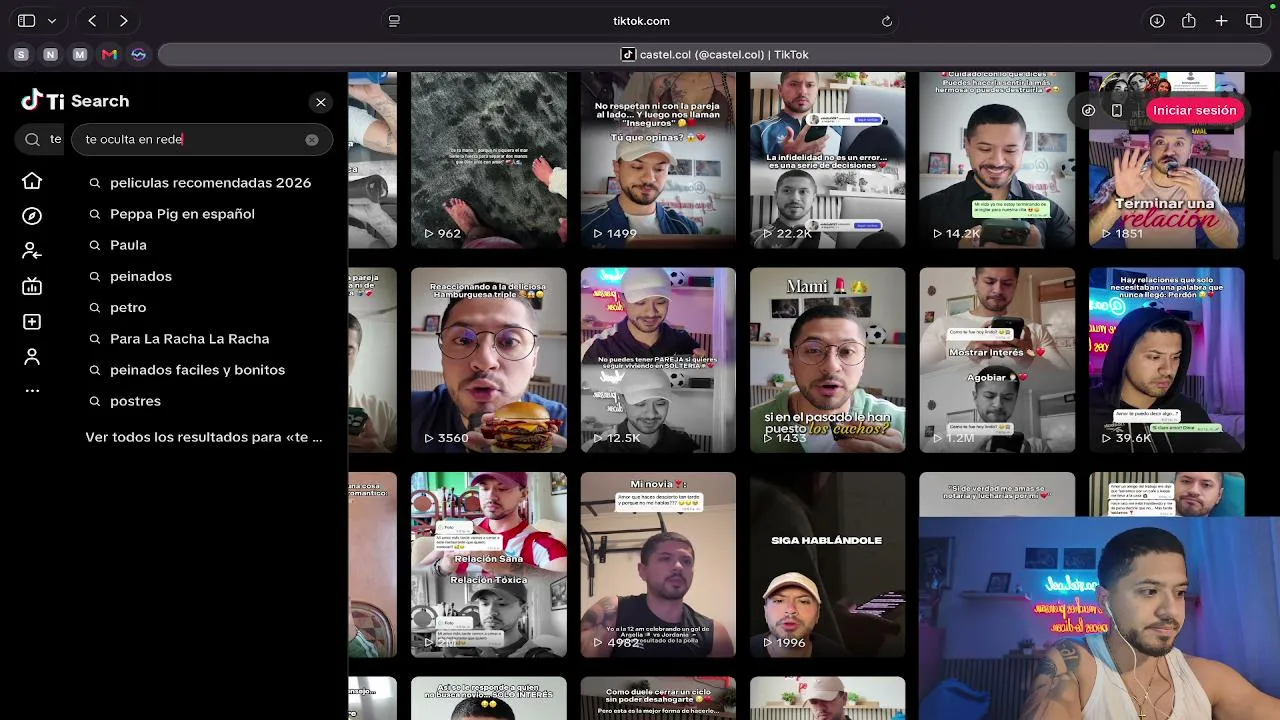This screenshot has width=1280, height=720.
Task: Click Ver todos los resultados link
Action: (x=204, y=437)
